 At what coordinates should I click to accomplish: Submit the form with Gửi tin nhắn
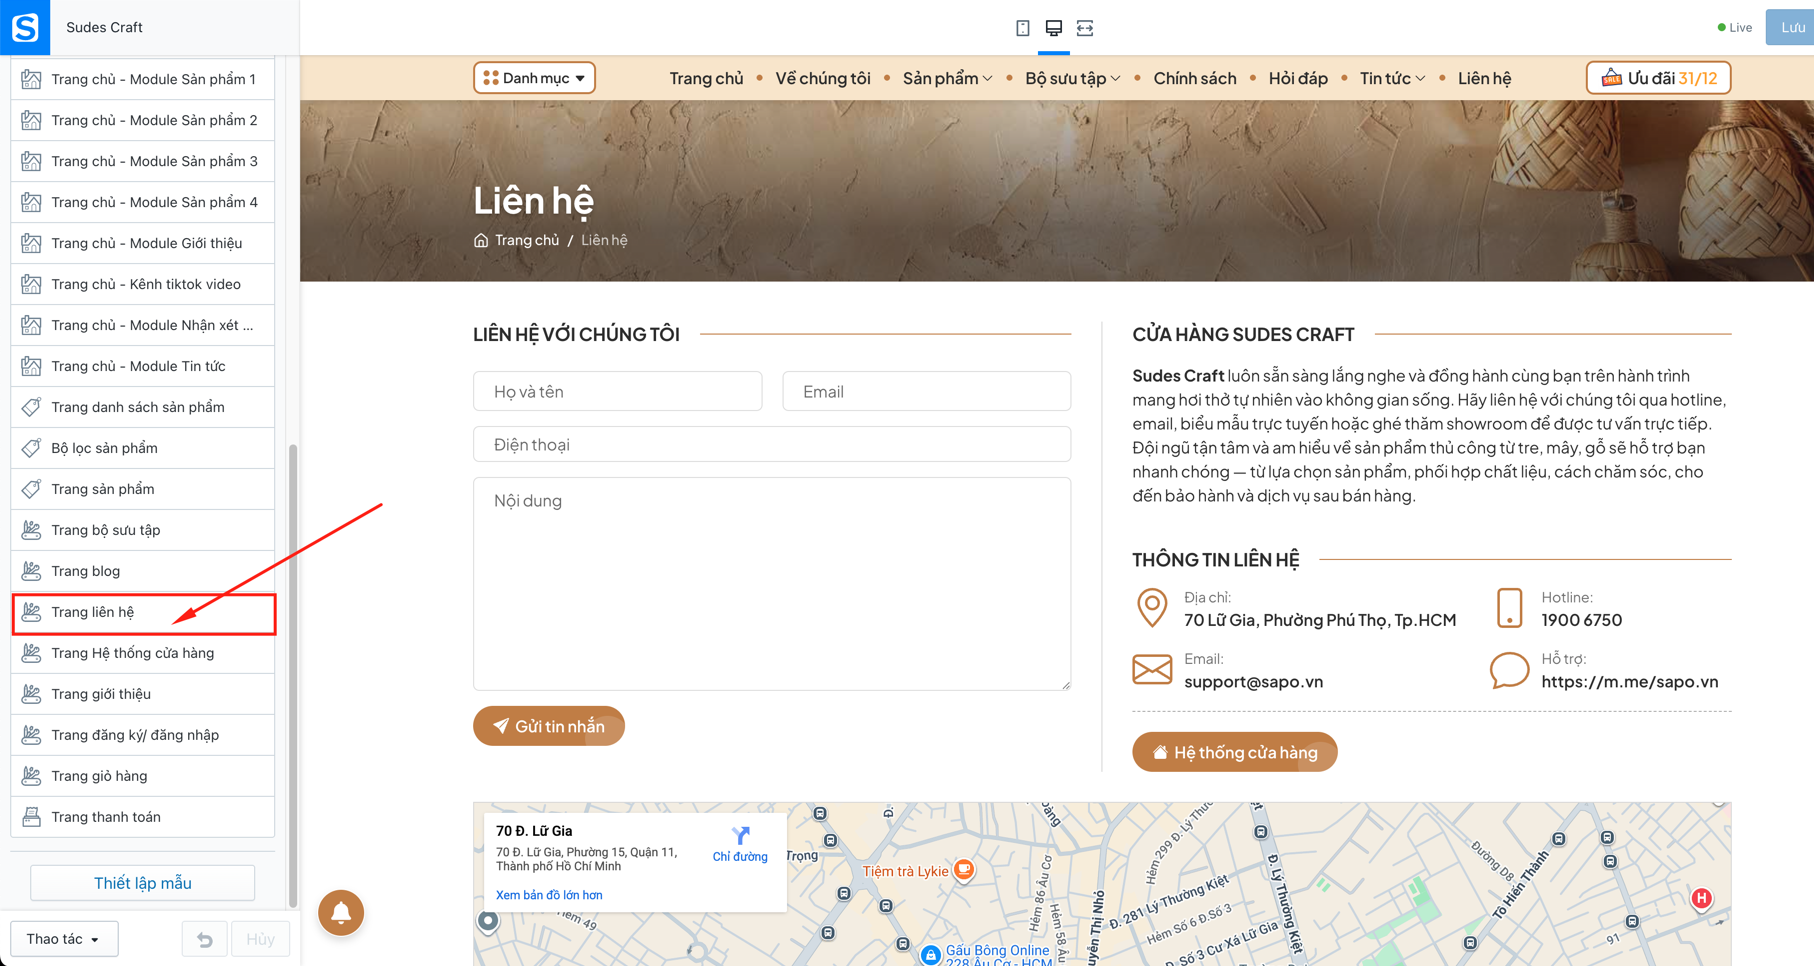(549, 726)
